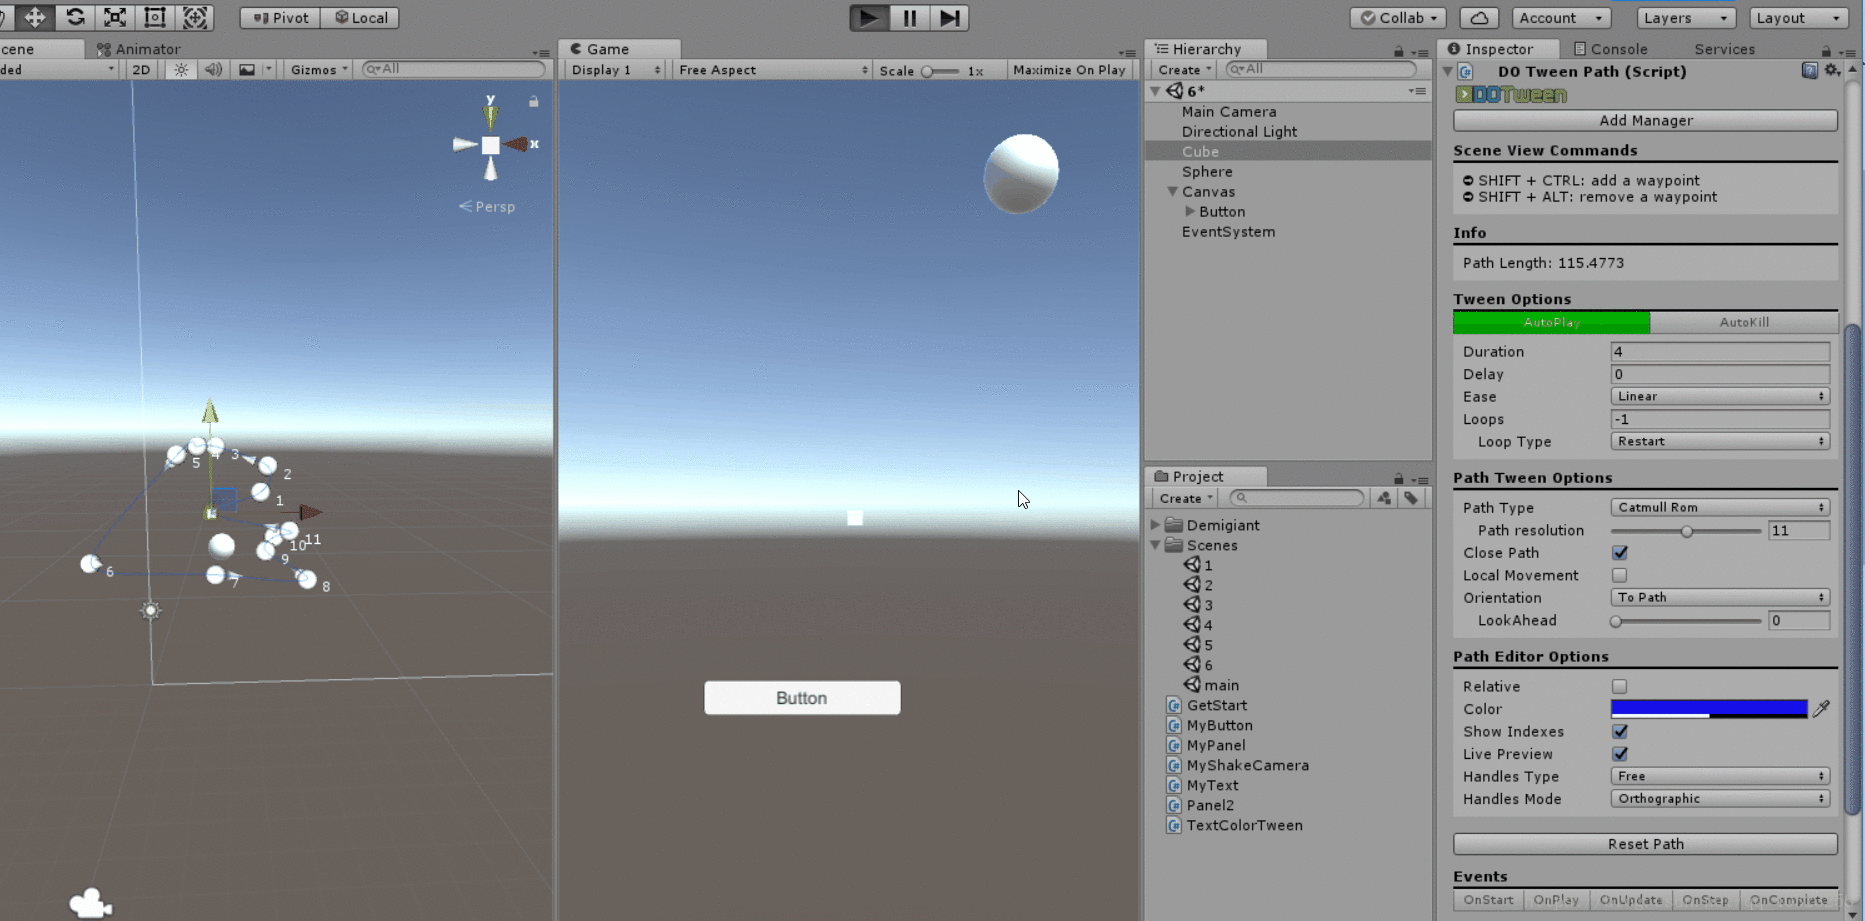The width and height of the screenshot is (1865, 921).
Task: Open the Layout dropdown
Action: pyautogui.click(x=1798, y=18)
